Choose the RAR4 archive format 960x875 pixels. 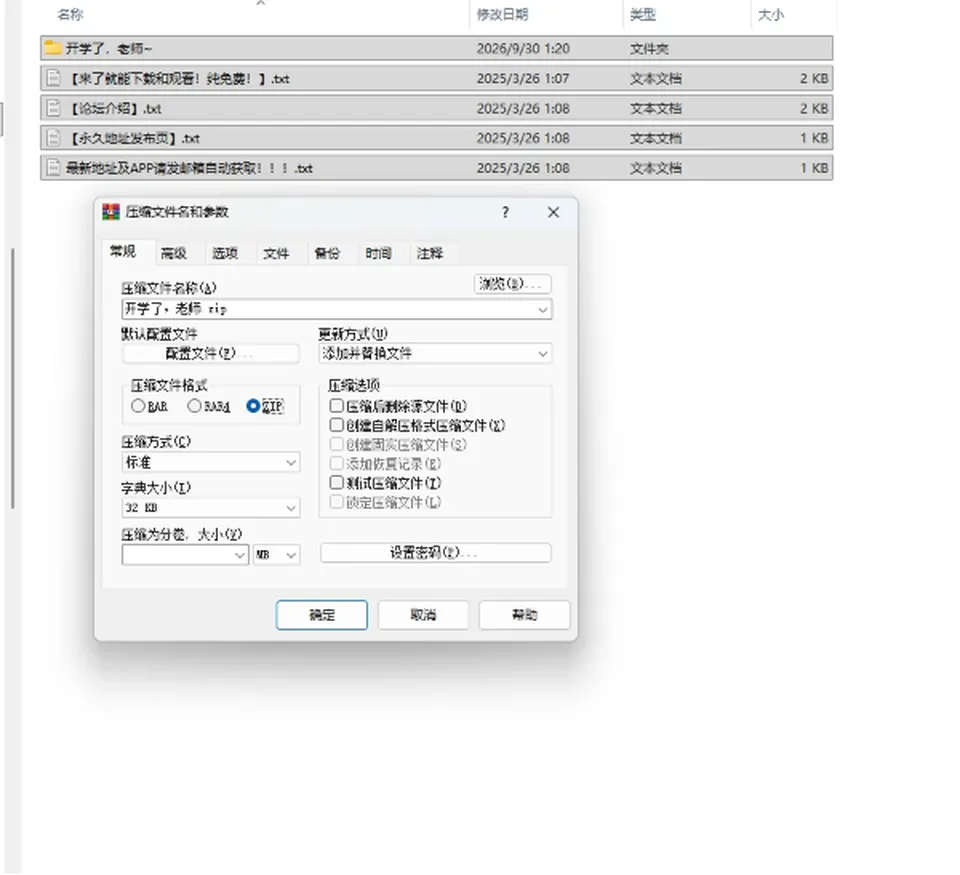point(194,406)
